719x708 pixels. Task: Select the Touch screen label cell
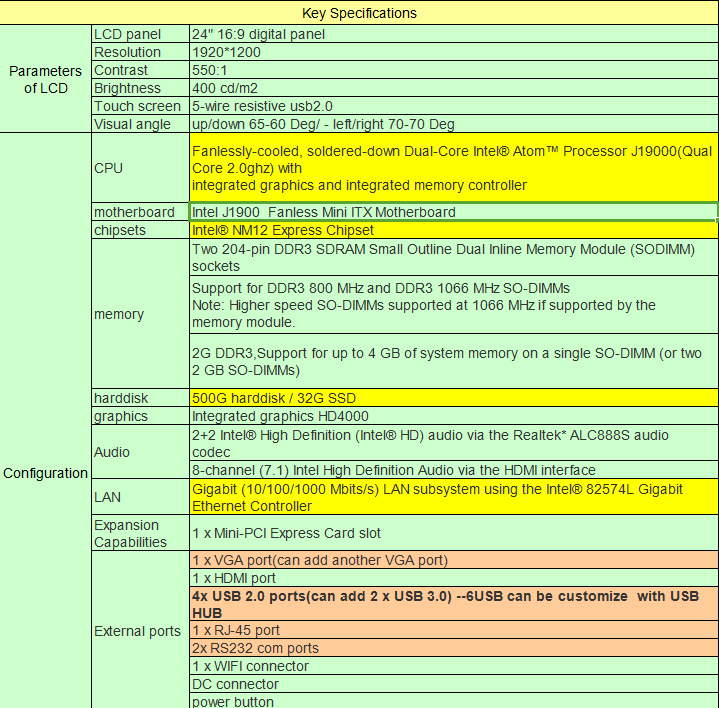(140, 106)
